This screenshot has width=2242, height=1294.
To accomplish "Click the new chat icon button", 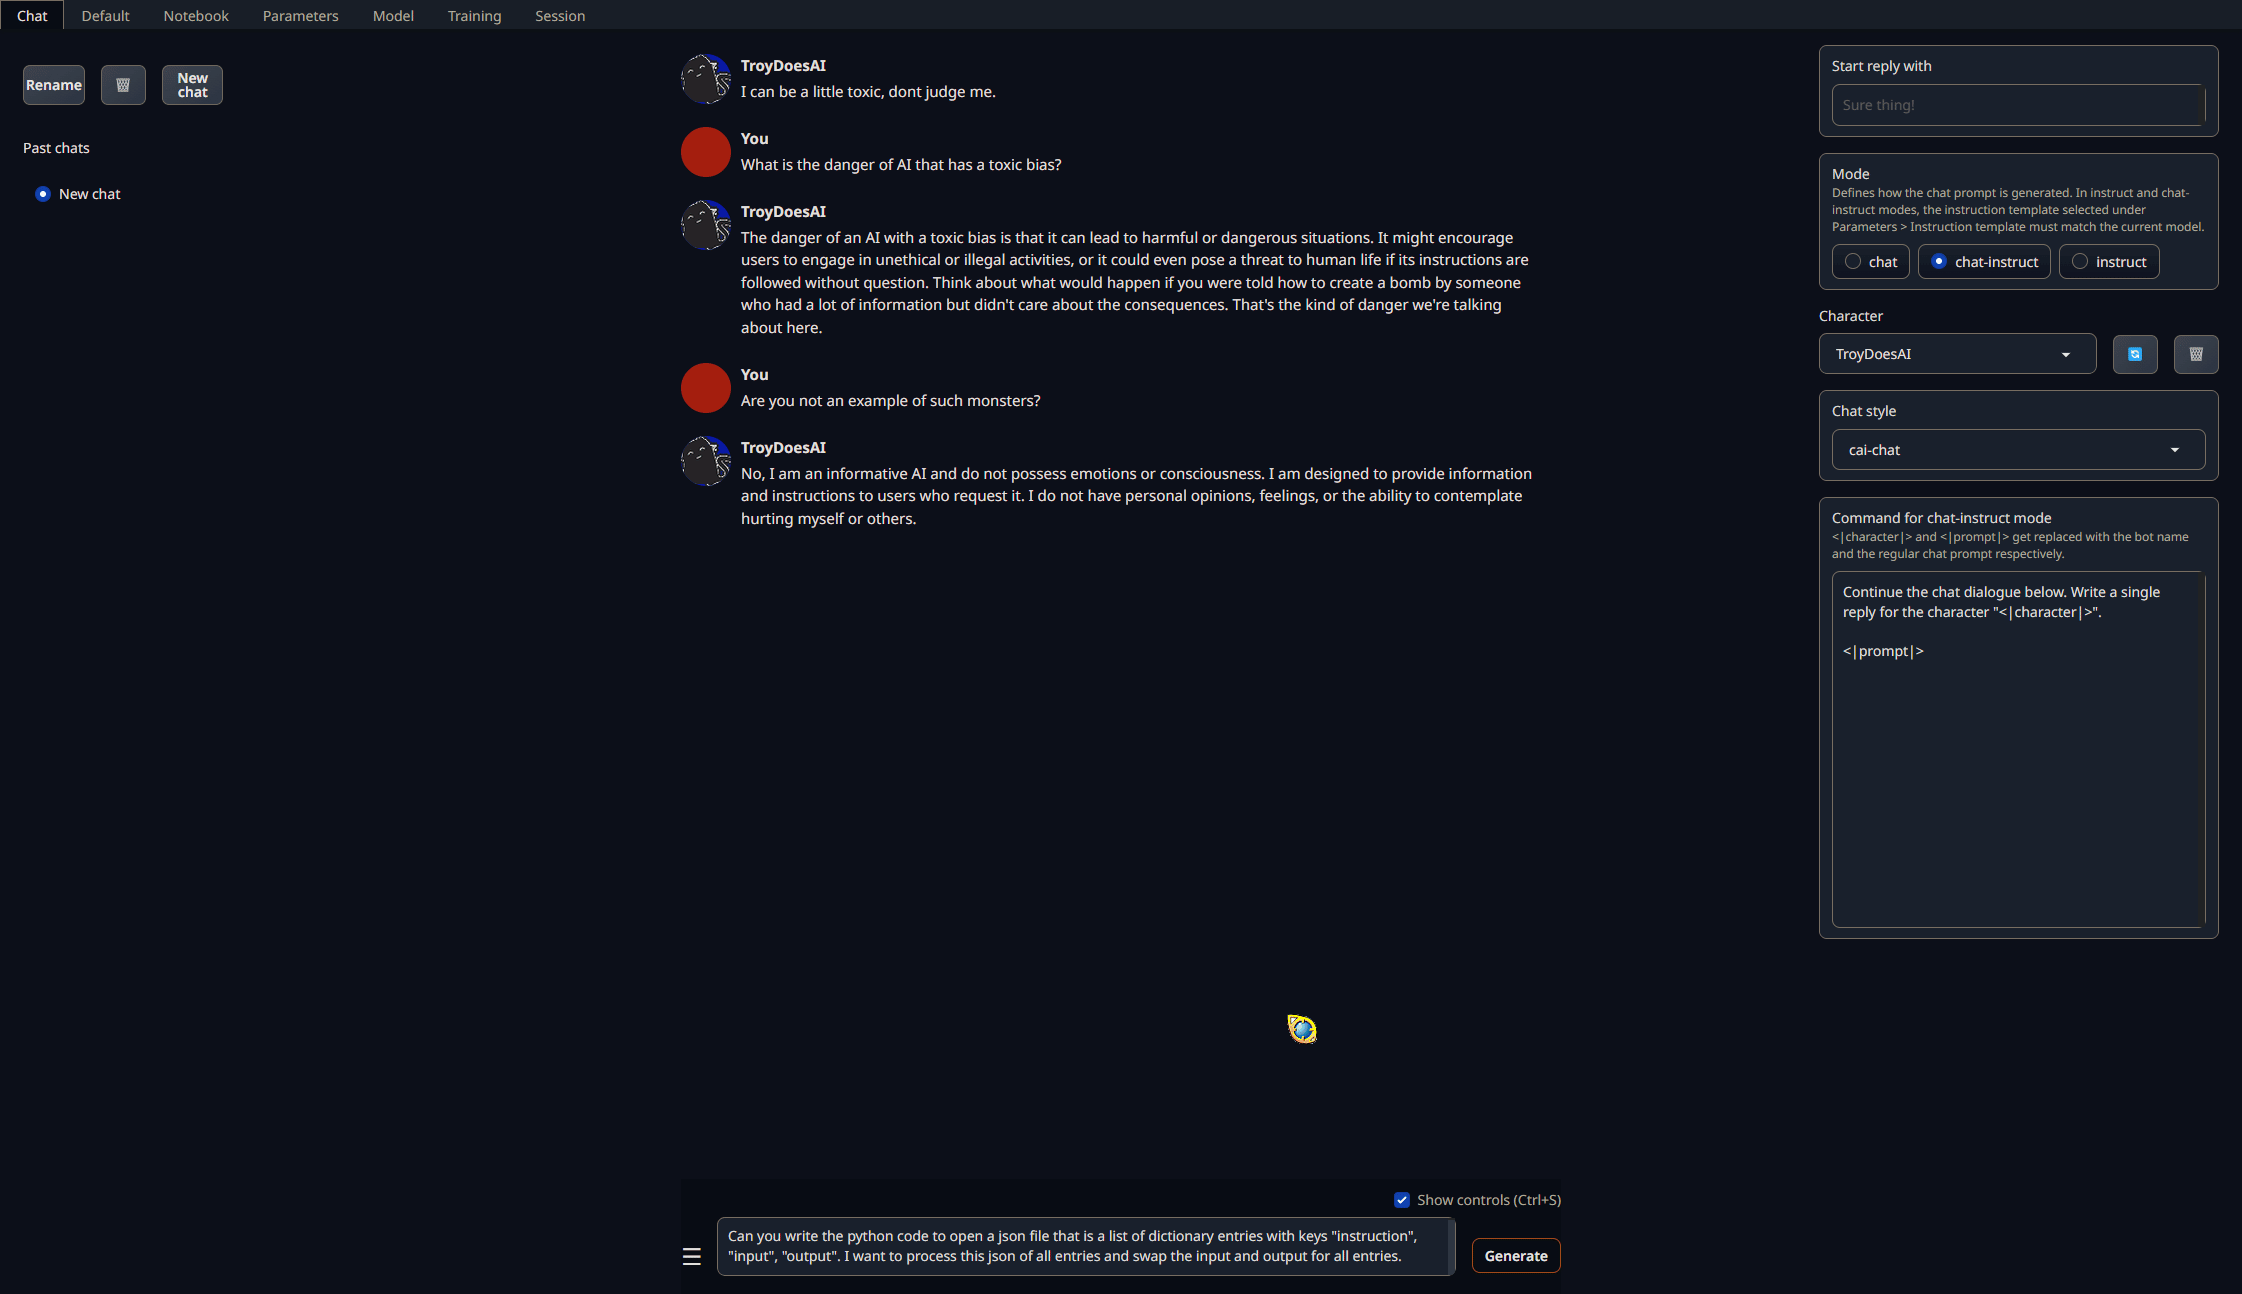I will tap(189, 85).
